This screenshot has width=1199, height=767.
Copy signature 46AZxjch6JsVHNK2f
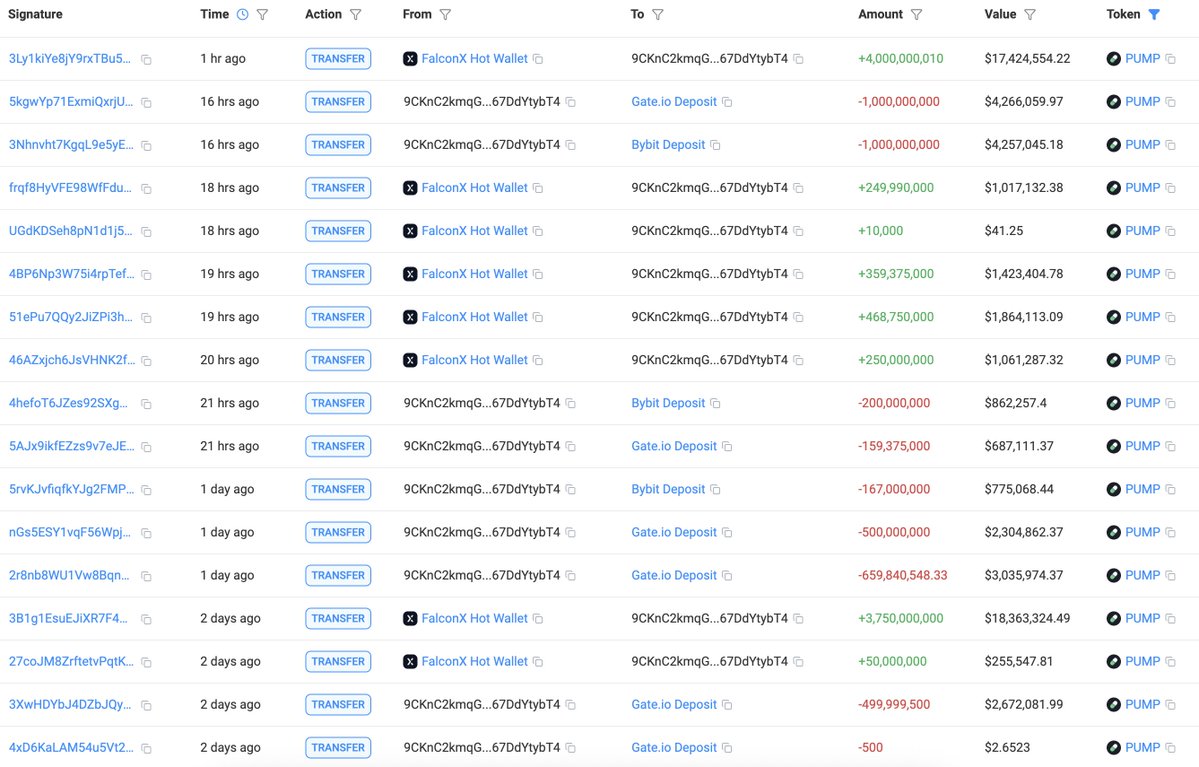coord(146,361)
